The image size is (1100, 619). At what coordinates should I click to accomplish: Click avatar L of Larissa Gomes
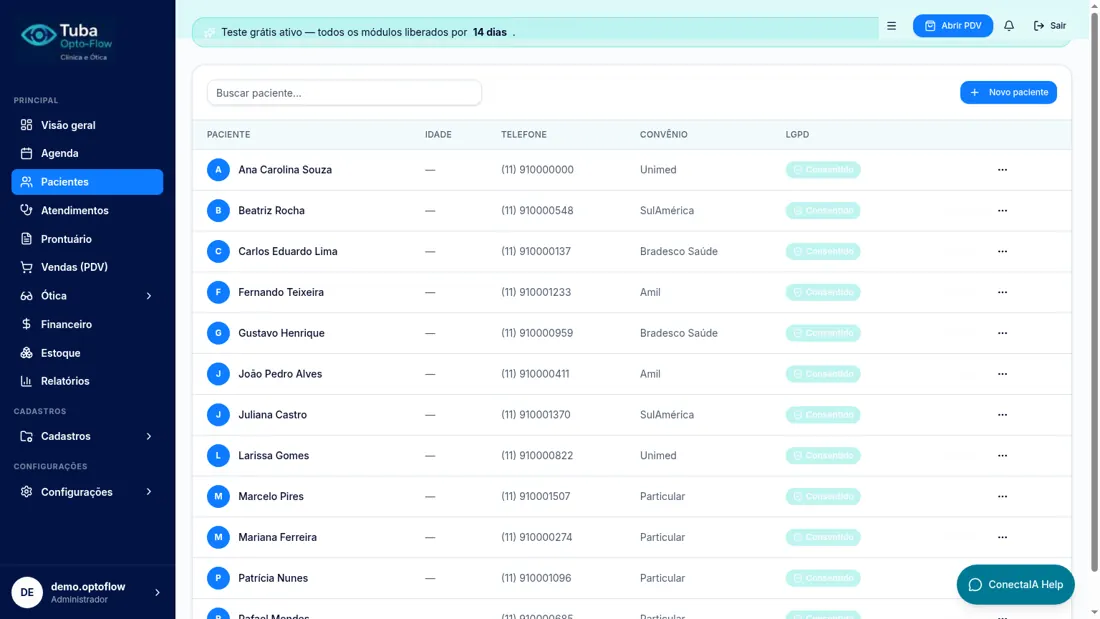pos(218,455)
